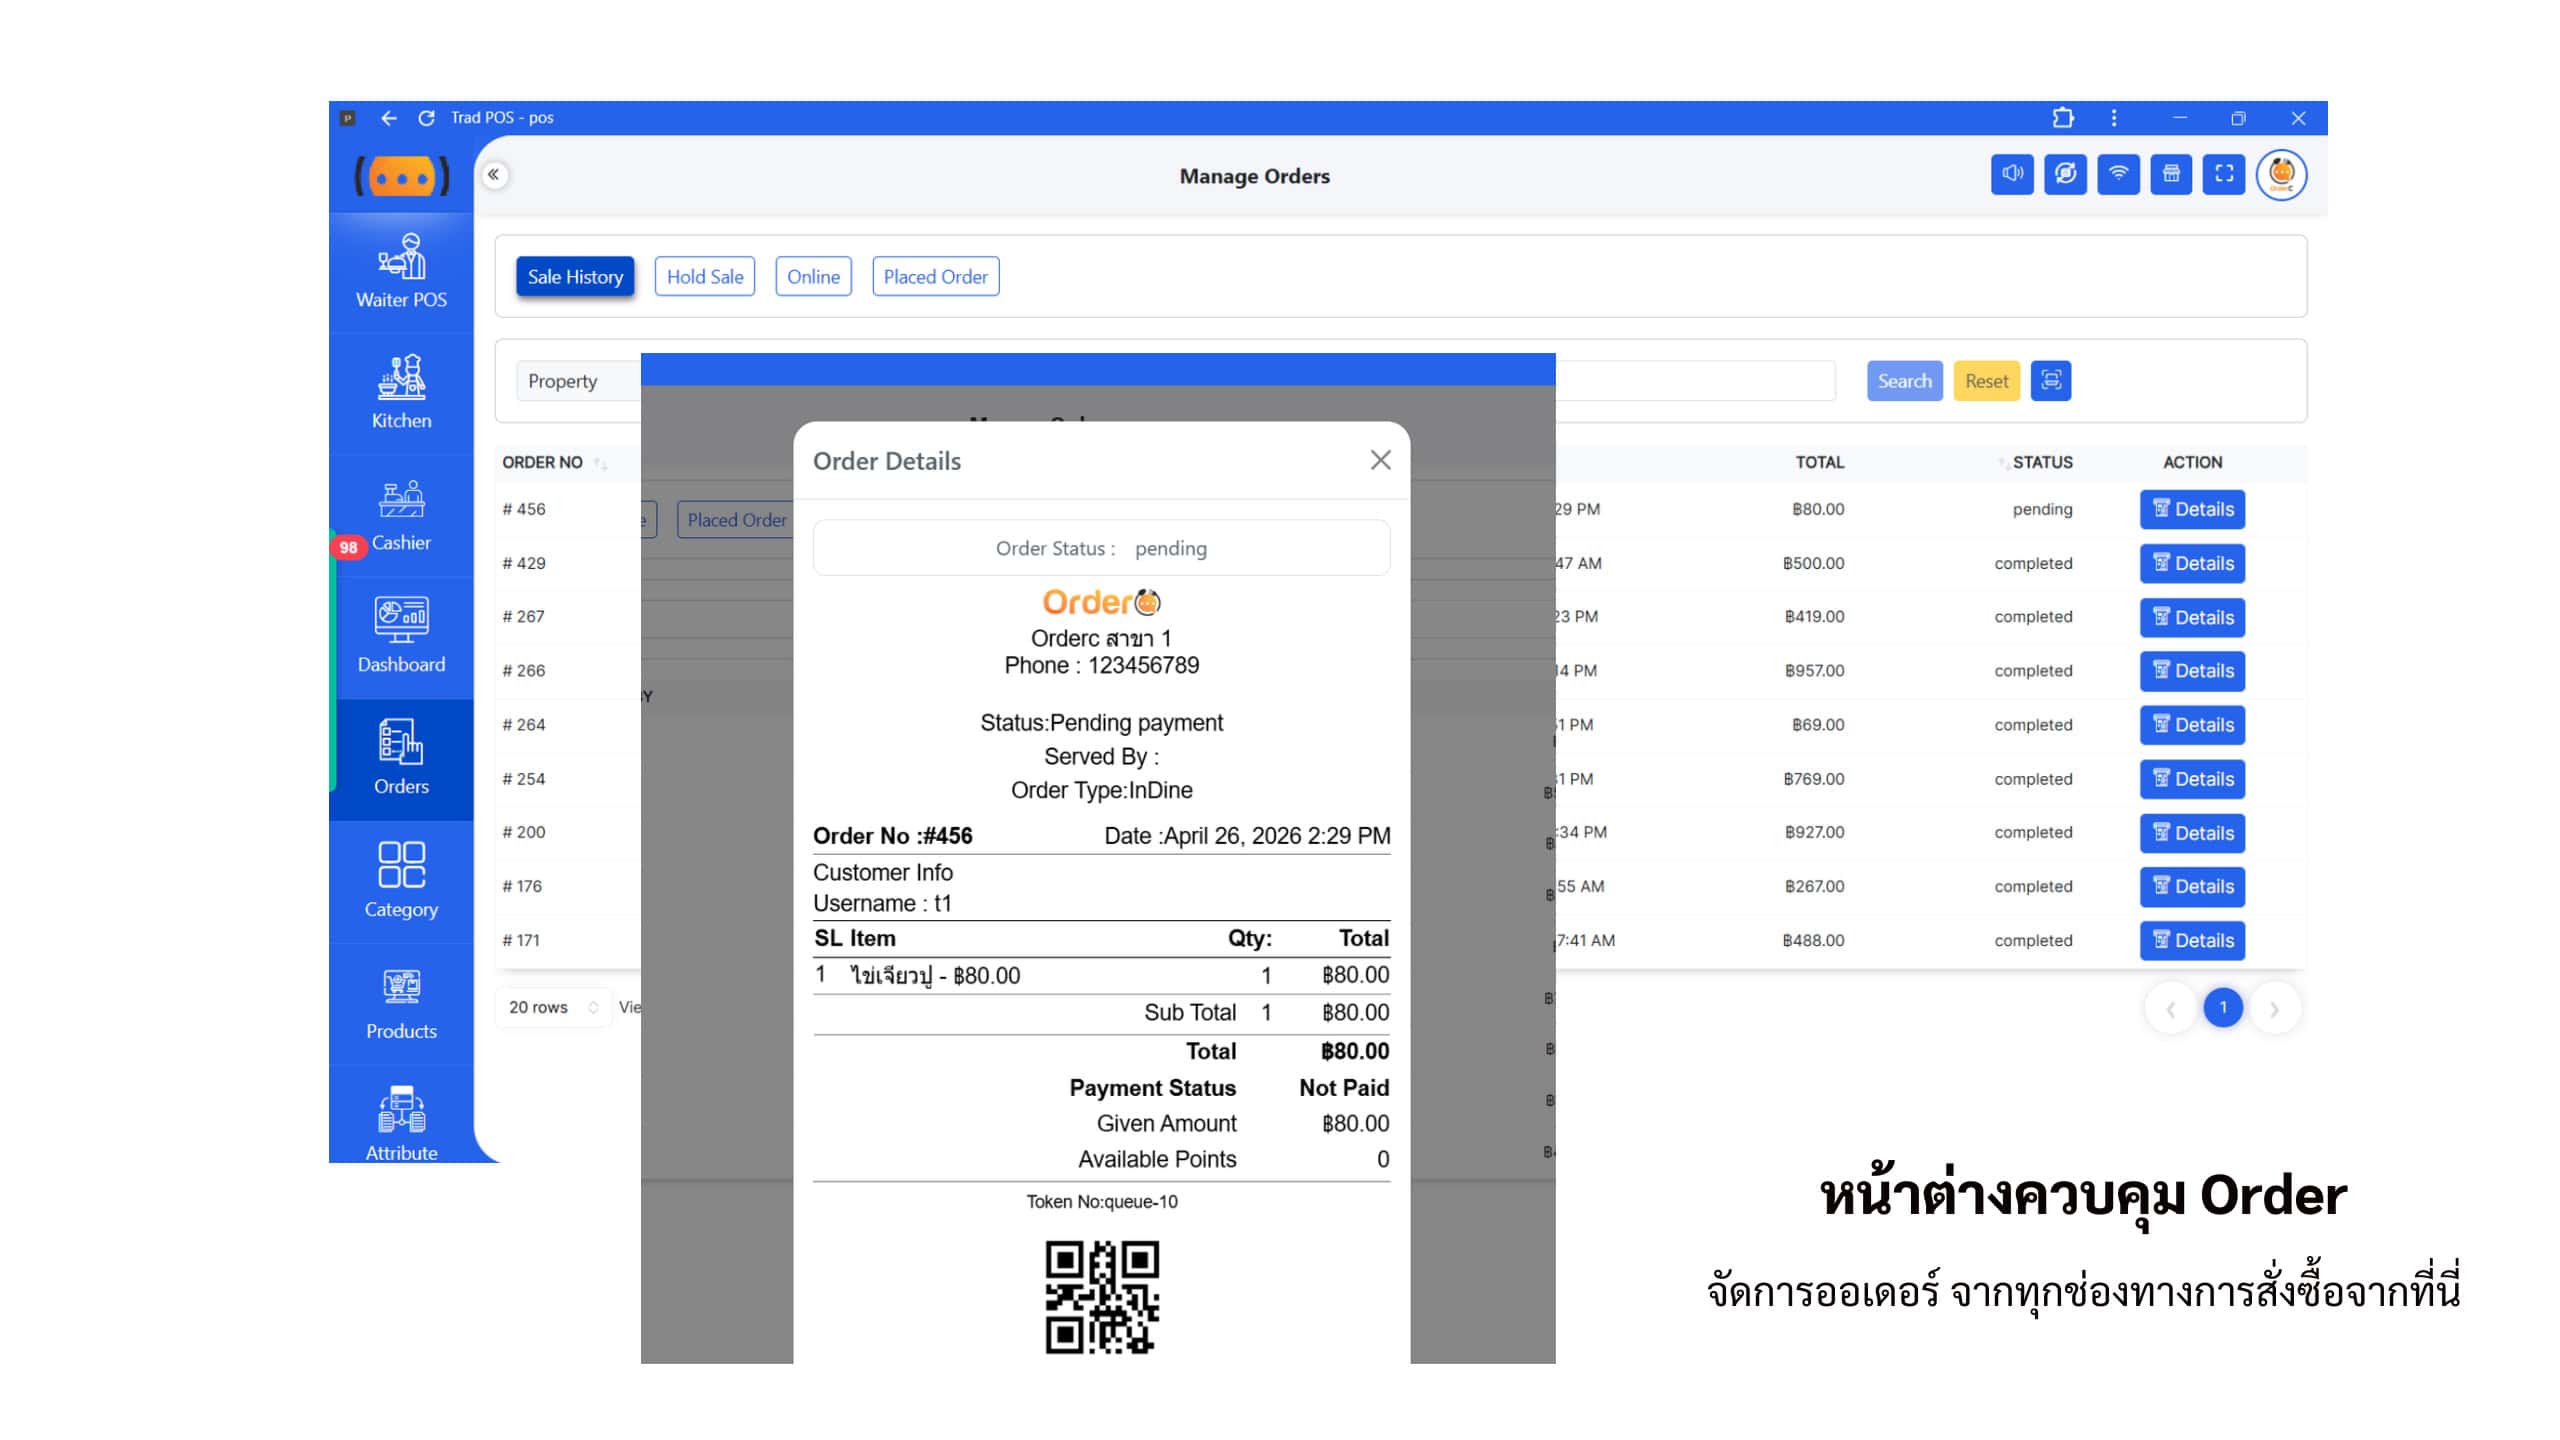This screenshot has height=1440, width=2560.
Task: Open the Products sidebar icon
Action: click(x=401, y=1003)
